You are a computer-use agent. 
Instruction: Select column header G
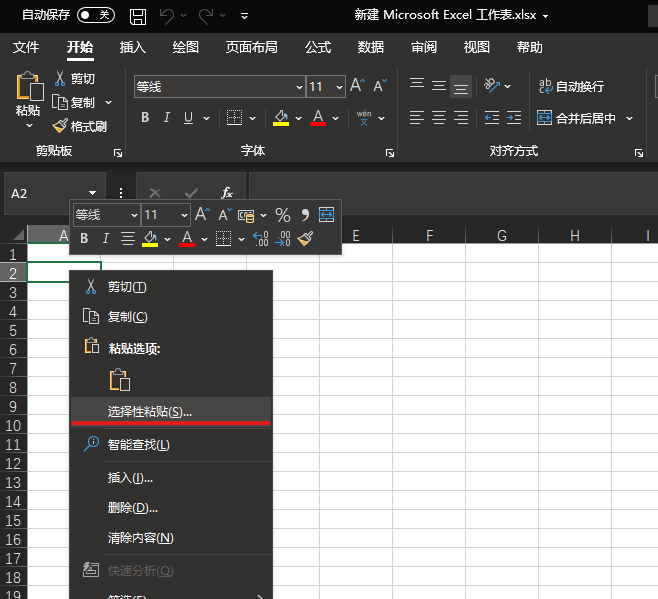tap(502, 235)
